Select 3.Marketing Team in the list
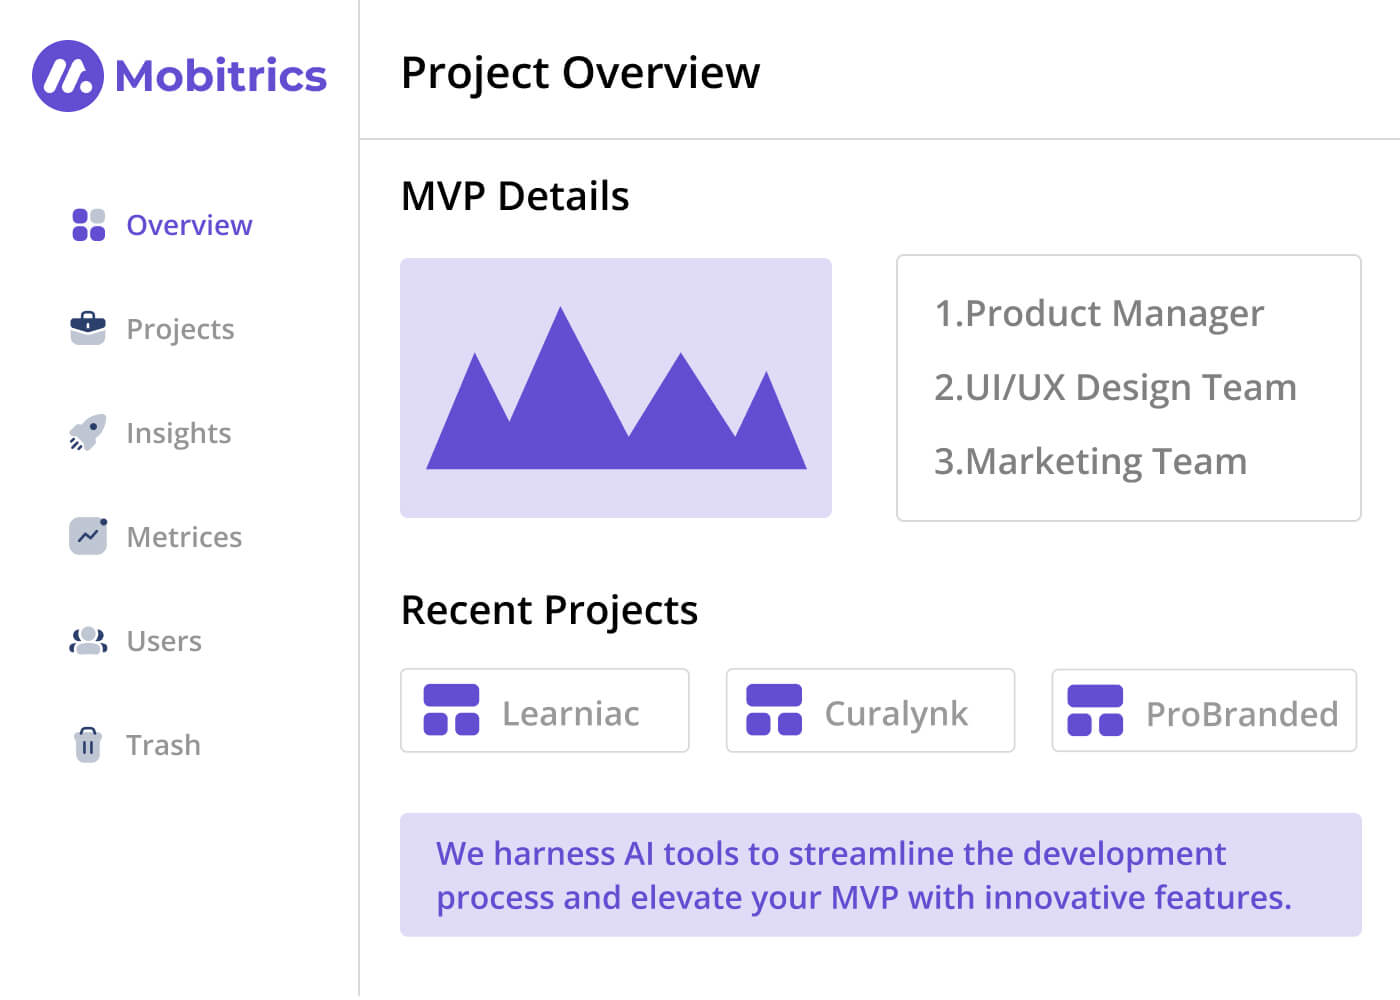Image resolution: width=1400 pixels, height=1000 pixels. click(x=1090, y=462)
